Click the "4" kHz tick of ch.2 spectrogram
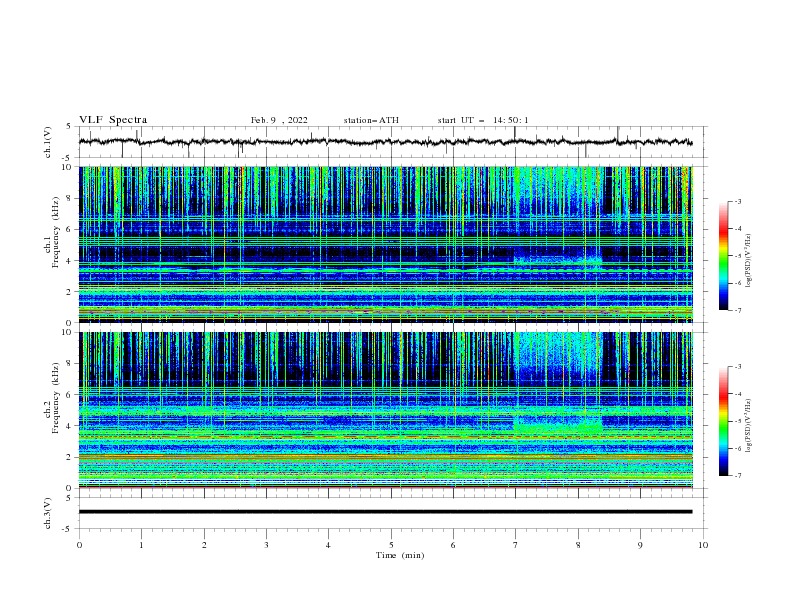 [x=70, y=426]
